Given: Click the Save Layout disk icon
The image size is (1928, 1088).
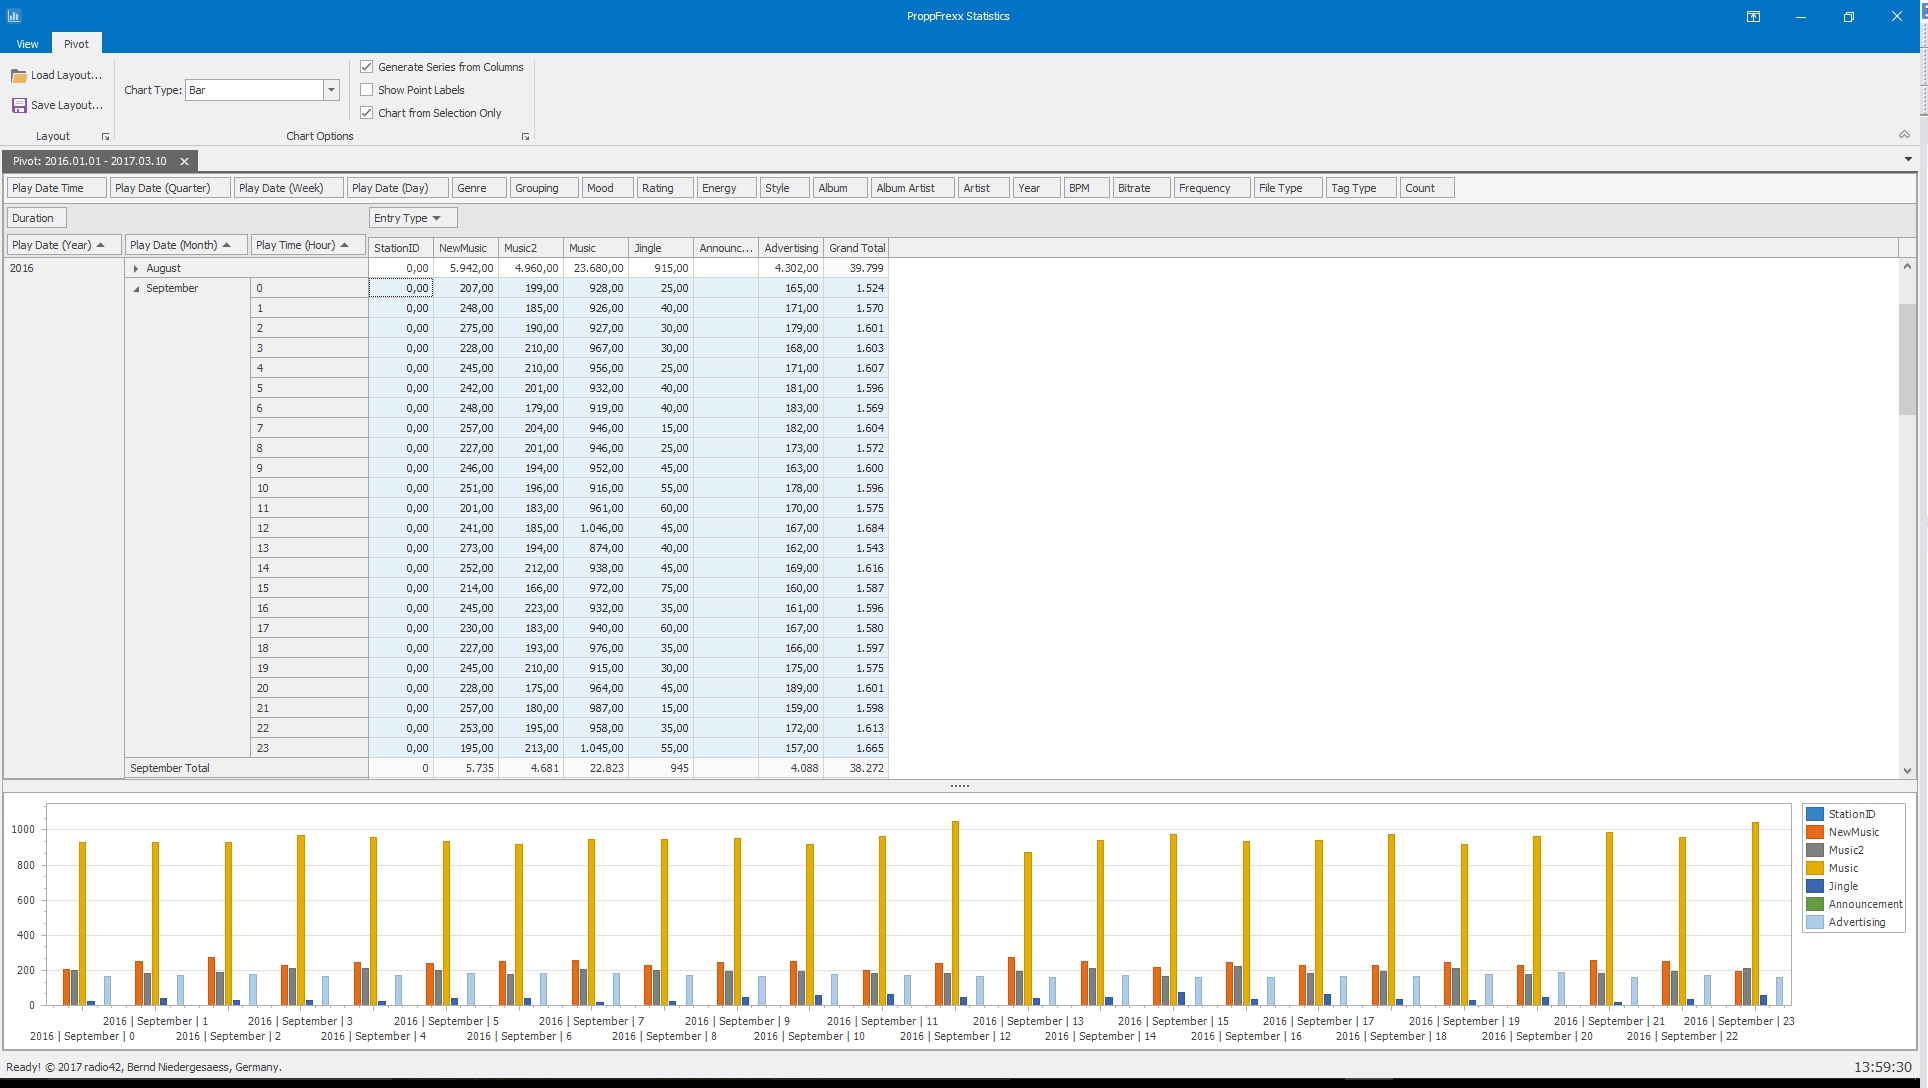Looking at the screenshot, I should click(x=18, y=105).
